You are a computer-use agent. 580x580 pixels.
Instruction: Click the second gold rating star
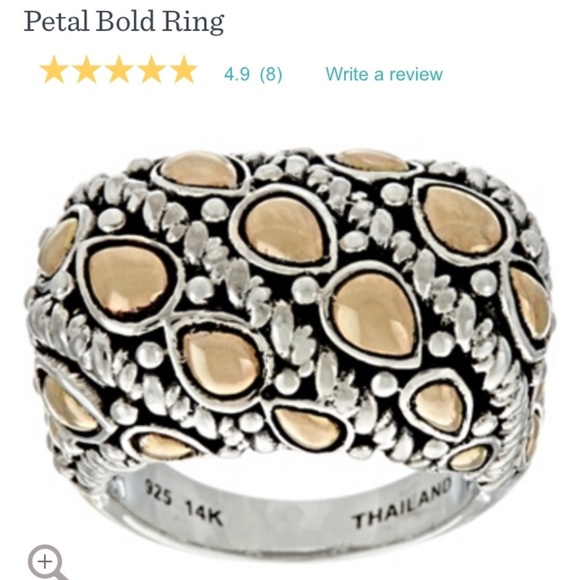pyautogui.click(x=87, y=69)
